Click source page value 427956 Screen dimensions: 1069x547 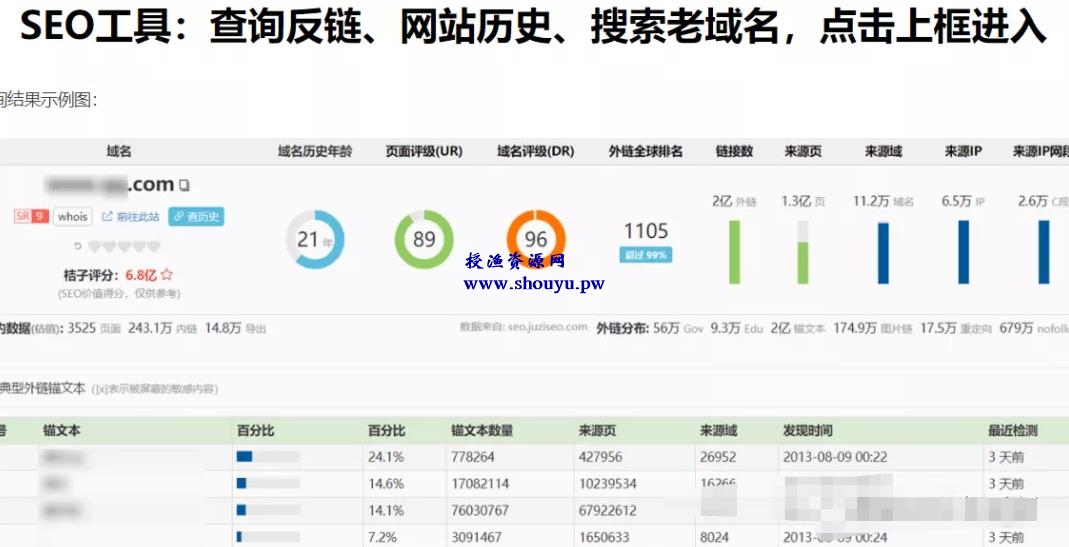click(601, 457)
